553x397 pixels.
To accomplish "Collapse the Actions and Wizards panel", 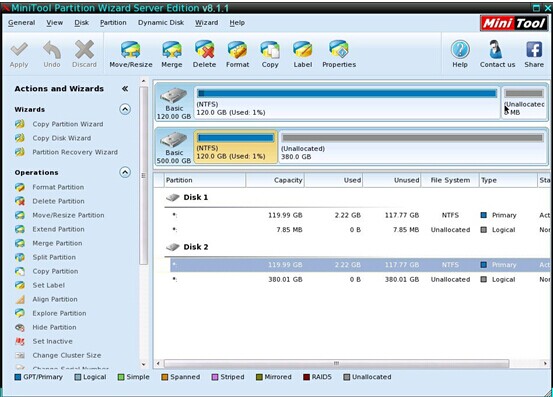I will 125,88.
